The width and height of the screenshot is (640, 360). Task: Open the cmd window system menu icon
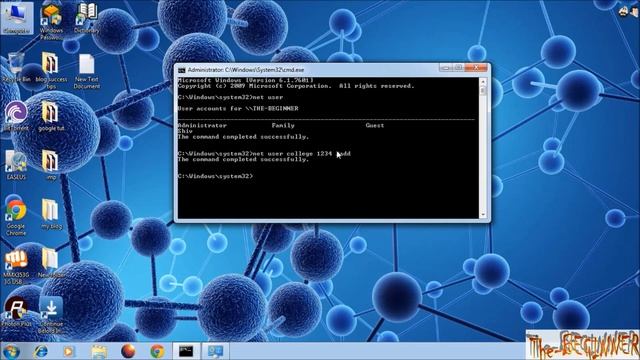coord(182,70)
